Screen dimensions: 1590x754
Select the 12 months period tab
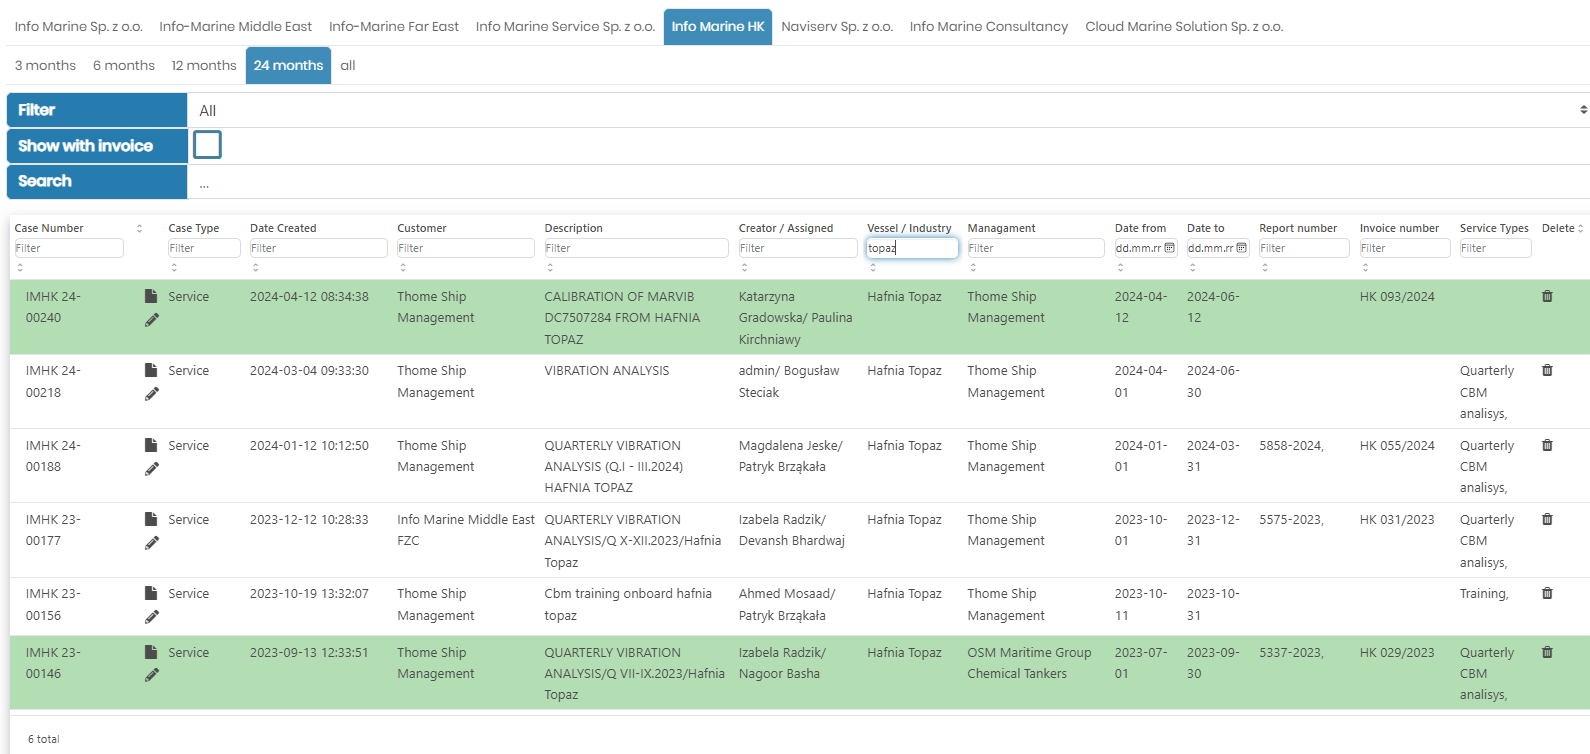tap(203, 65)
